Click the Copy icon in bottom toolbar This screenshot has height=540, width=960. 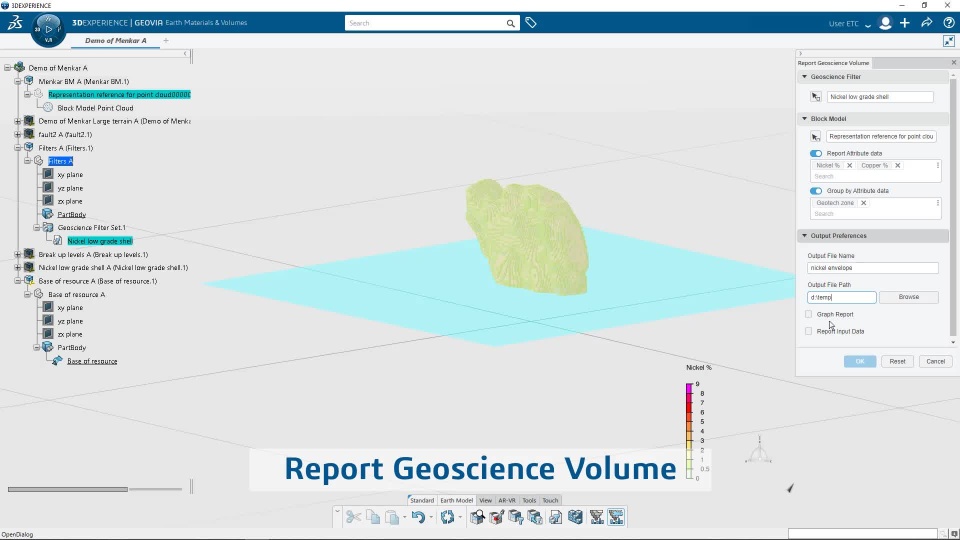click(x=373, y=517)
